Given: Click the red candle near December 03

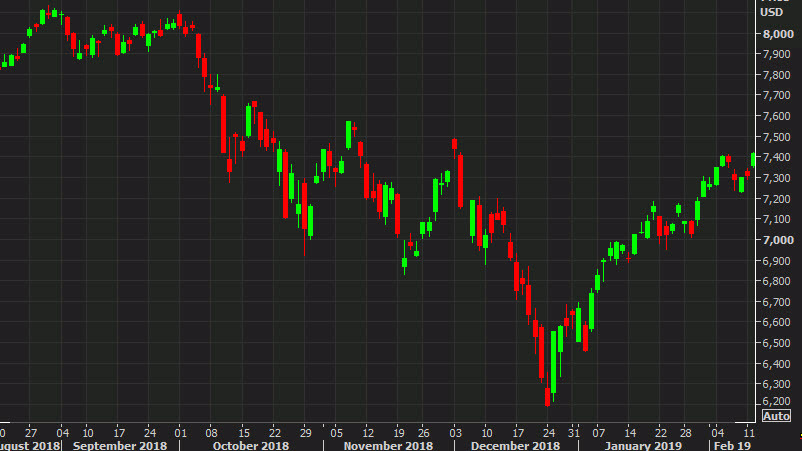Looking at the screenshot, I should pyautogui.click(x=454, y=146).
